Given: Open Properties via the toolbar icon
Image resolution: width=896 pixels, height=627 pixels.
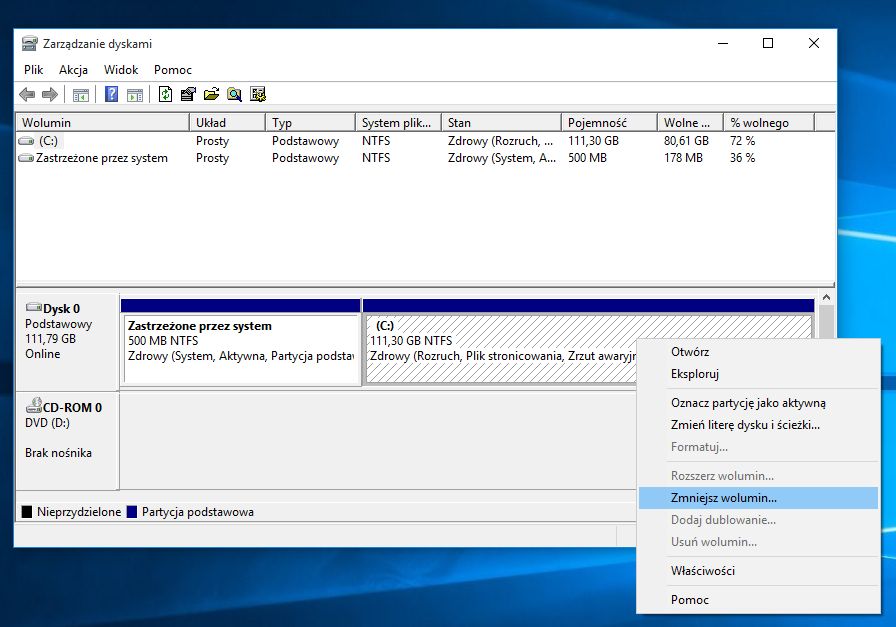Looking at the screenshot, I should pyautogui.click(x=187, y=95).
